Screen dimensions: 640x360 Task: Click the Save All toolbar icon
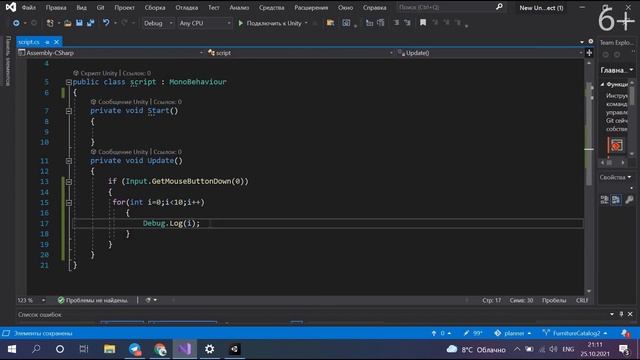pos(90,23)
